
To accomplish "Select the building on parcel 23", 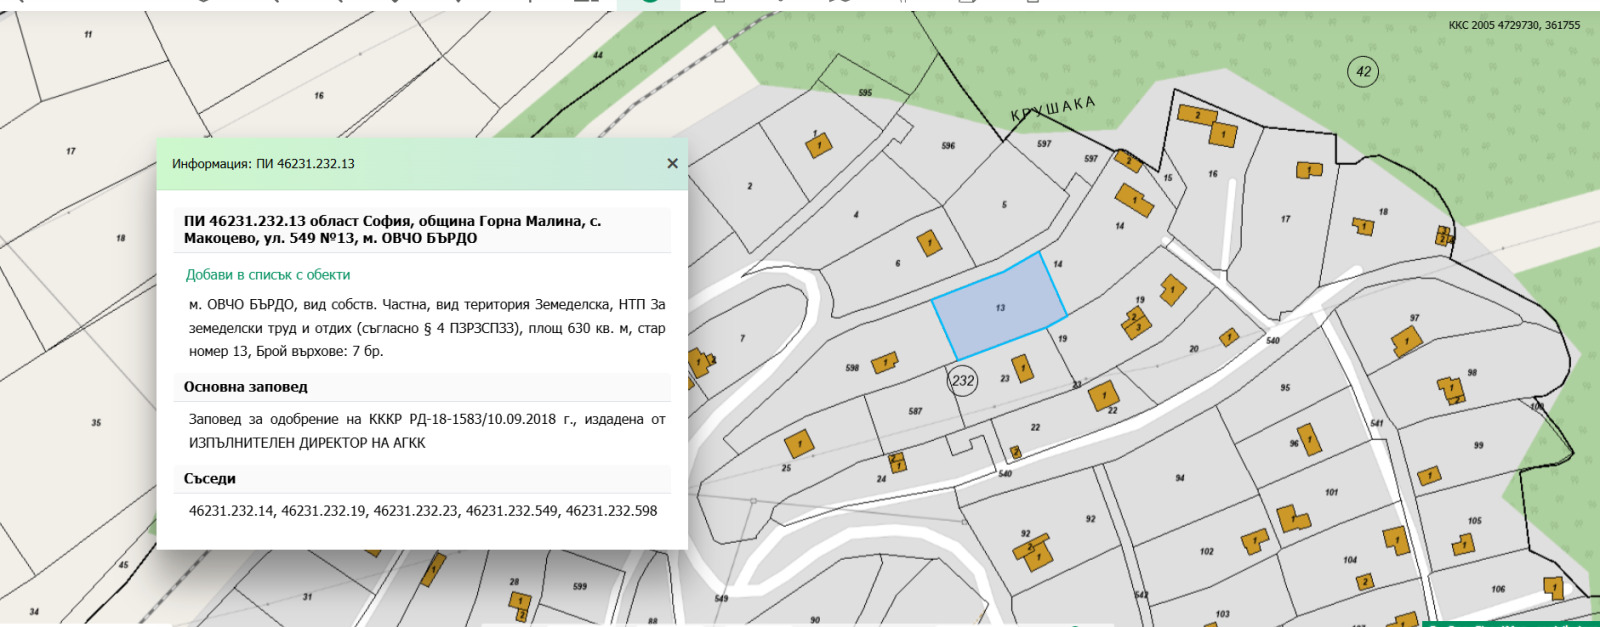I will pos(1023,368).
